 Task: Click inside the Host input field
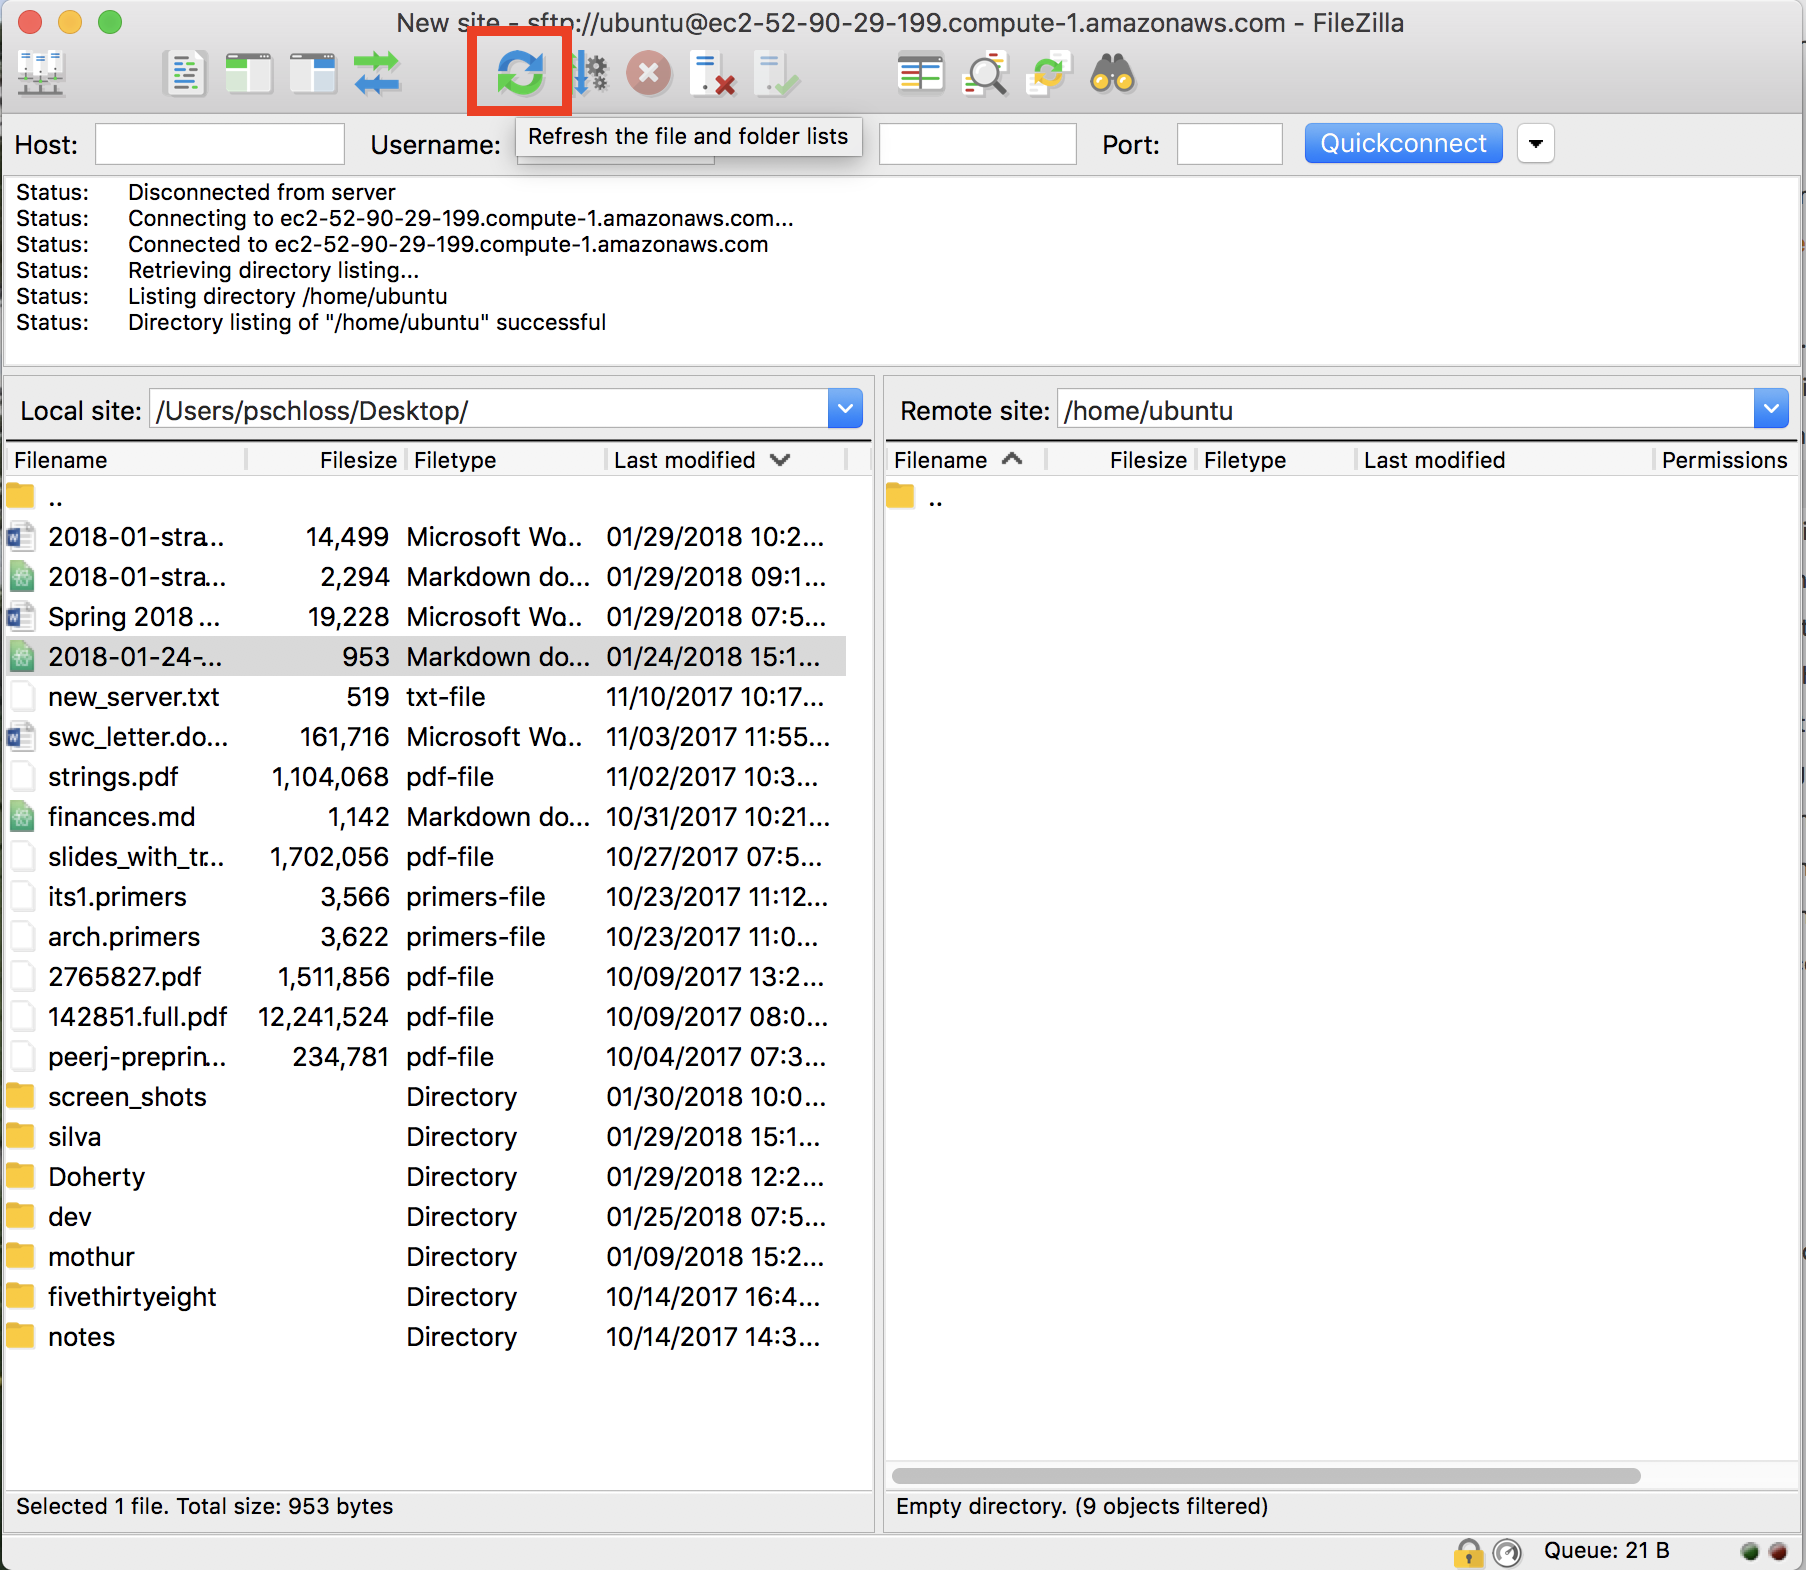tap(220, 144)
